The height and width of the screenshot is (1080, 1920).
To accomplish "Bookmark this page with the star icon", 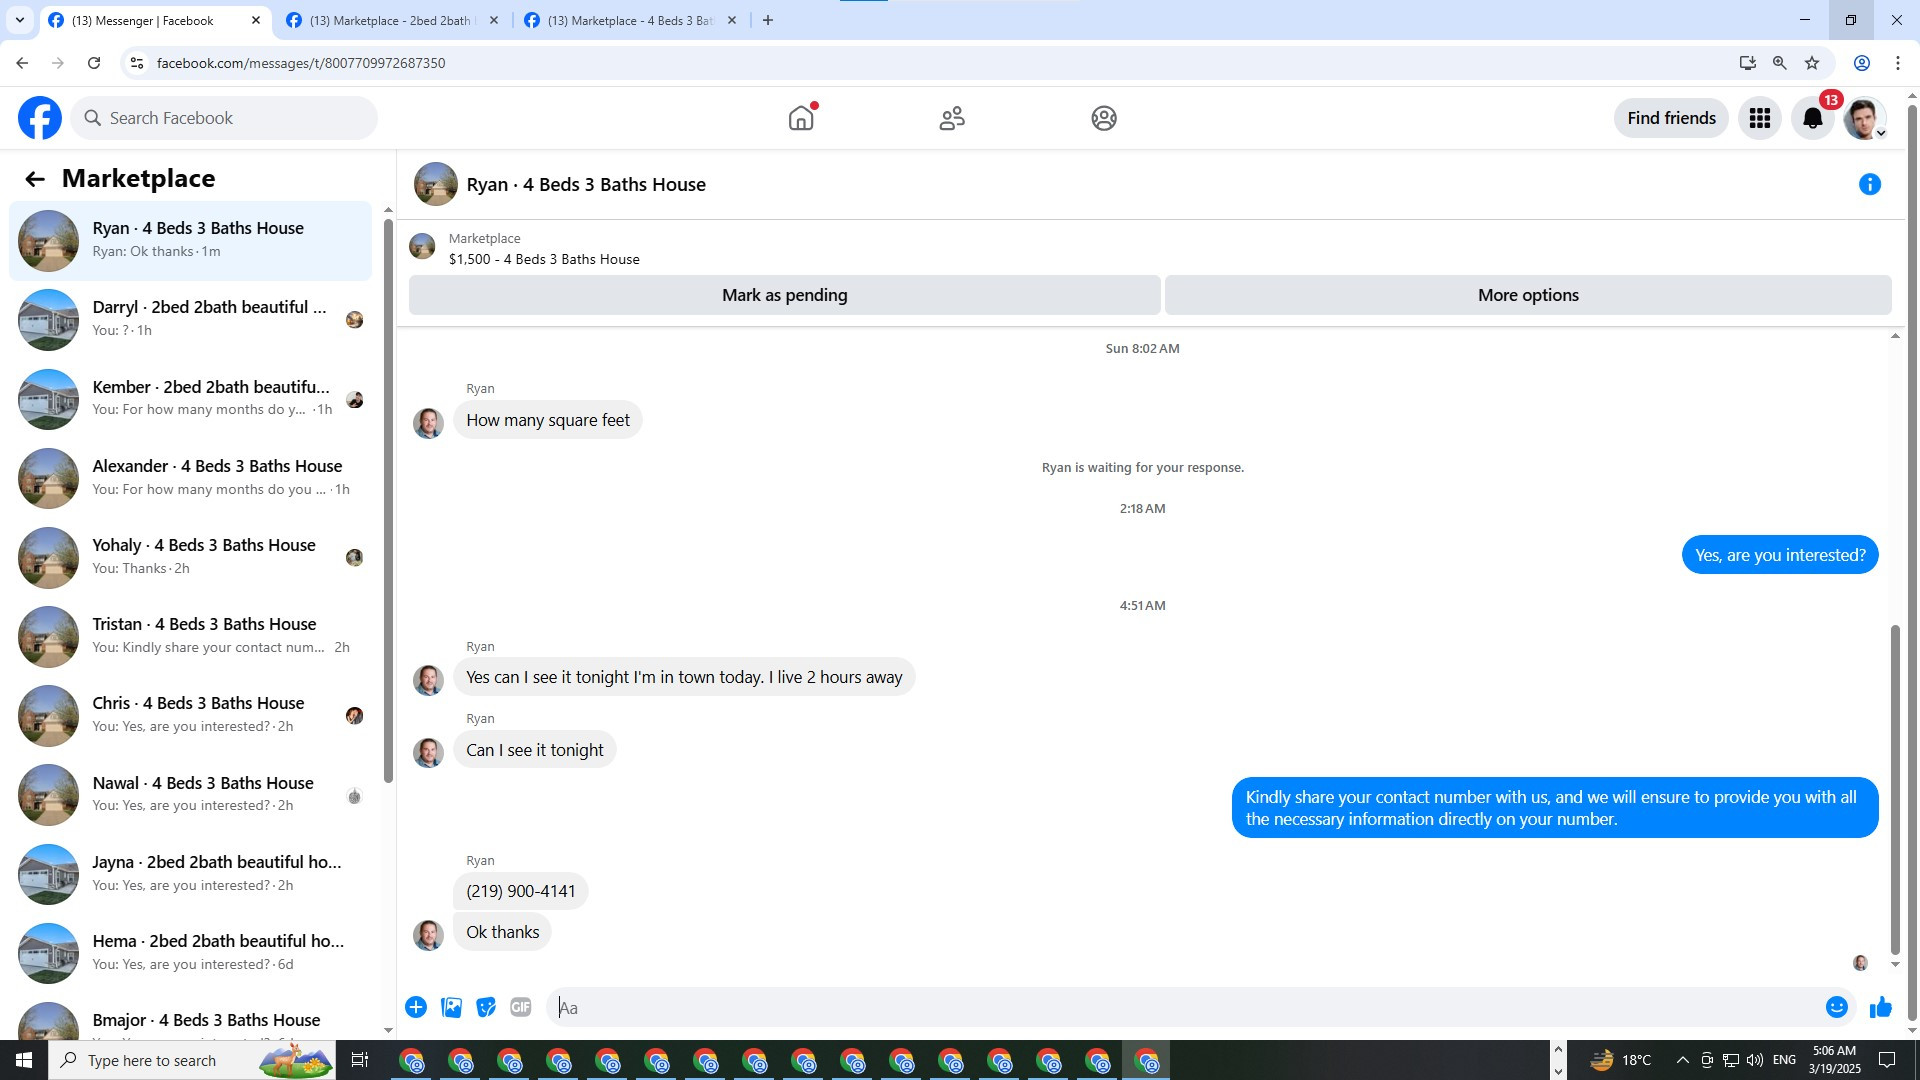I will pos(1812,63).
